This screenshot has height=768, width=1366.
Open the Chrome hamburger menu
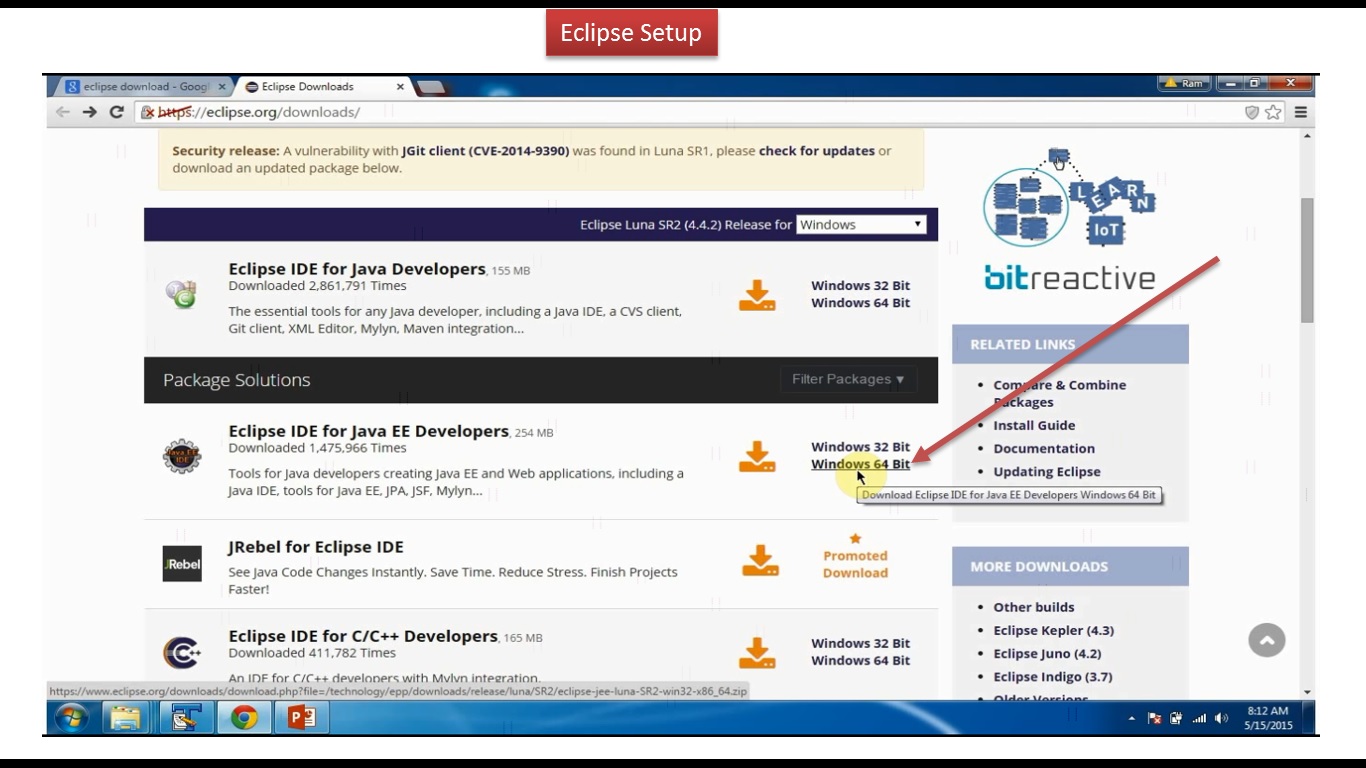[1301, 112]
